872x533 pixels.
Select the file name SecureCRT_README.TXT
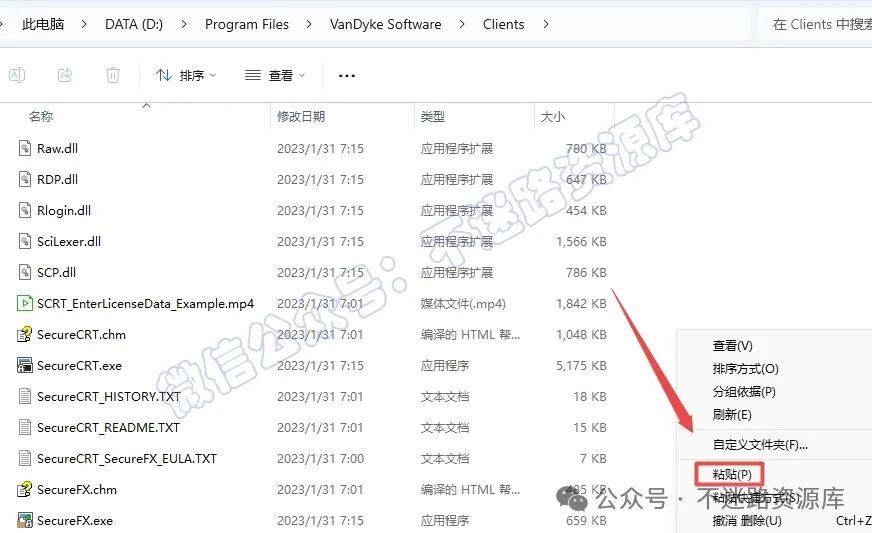click(108, 428)
